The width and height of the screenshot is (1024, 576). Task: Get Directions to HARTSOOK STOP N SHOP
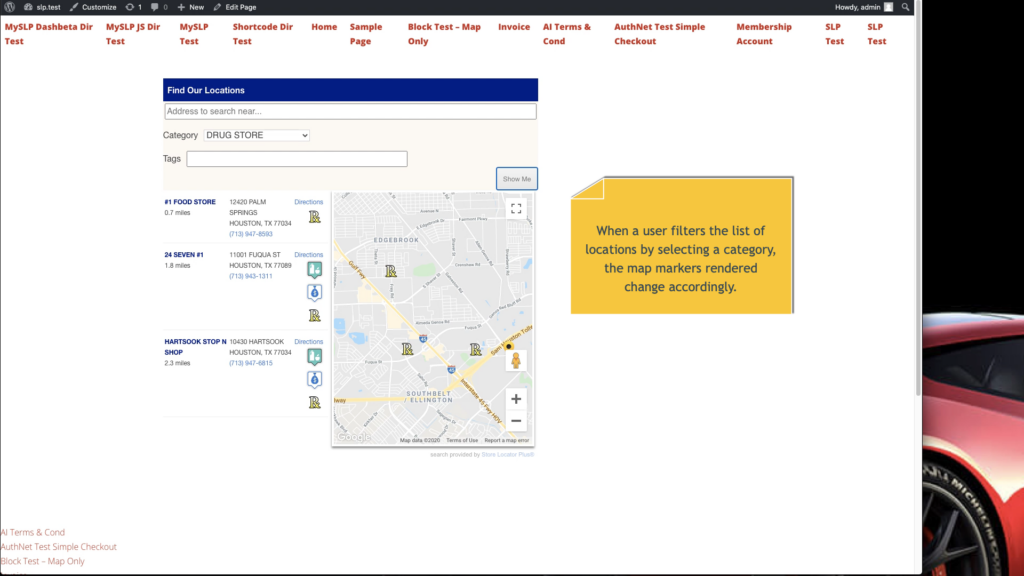pyautogui.click(x=308, y=342)
